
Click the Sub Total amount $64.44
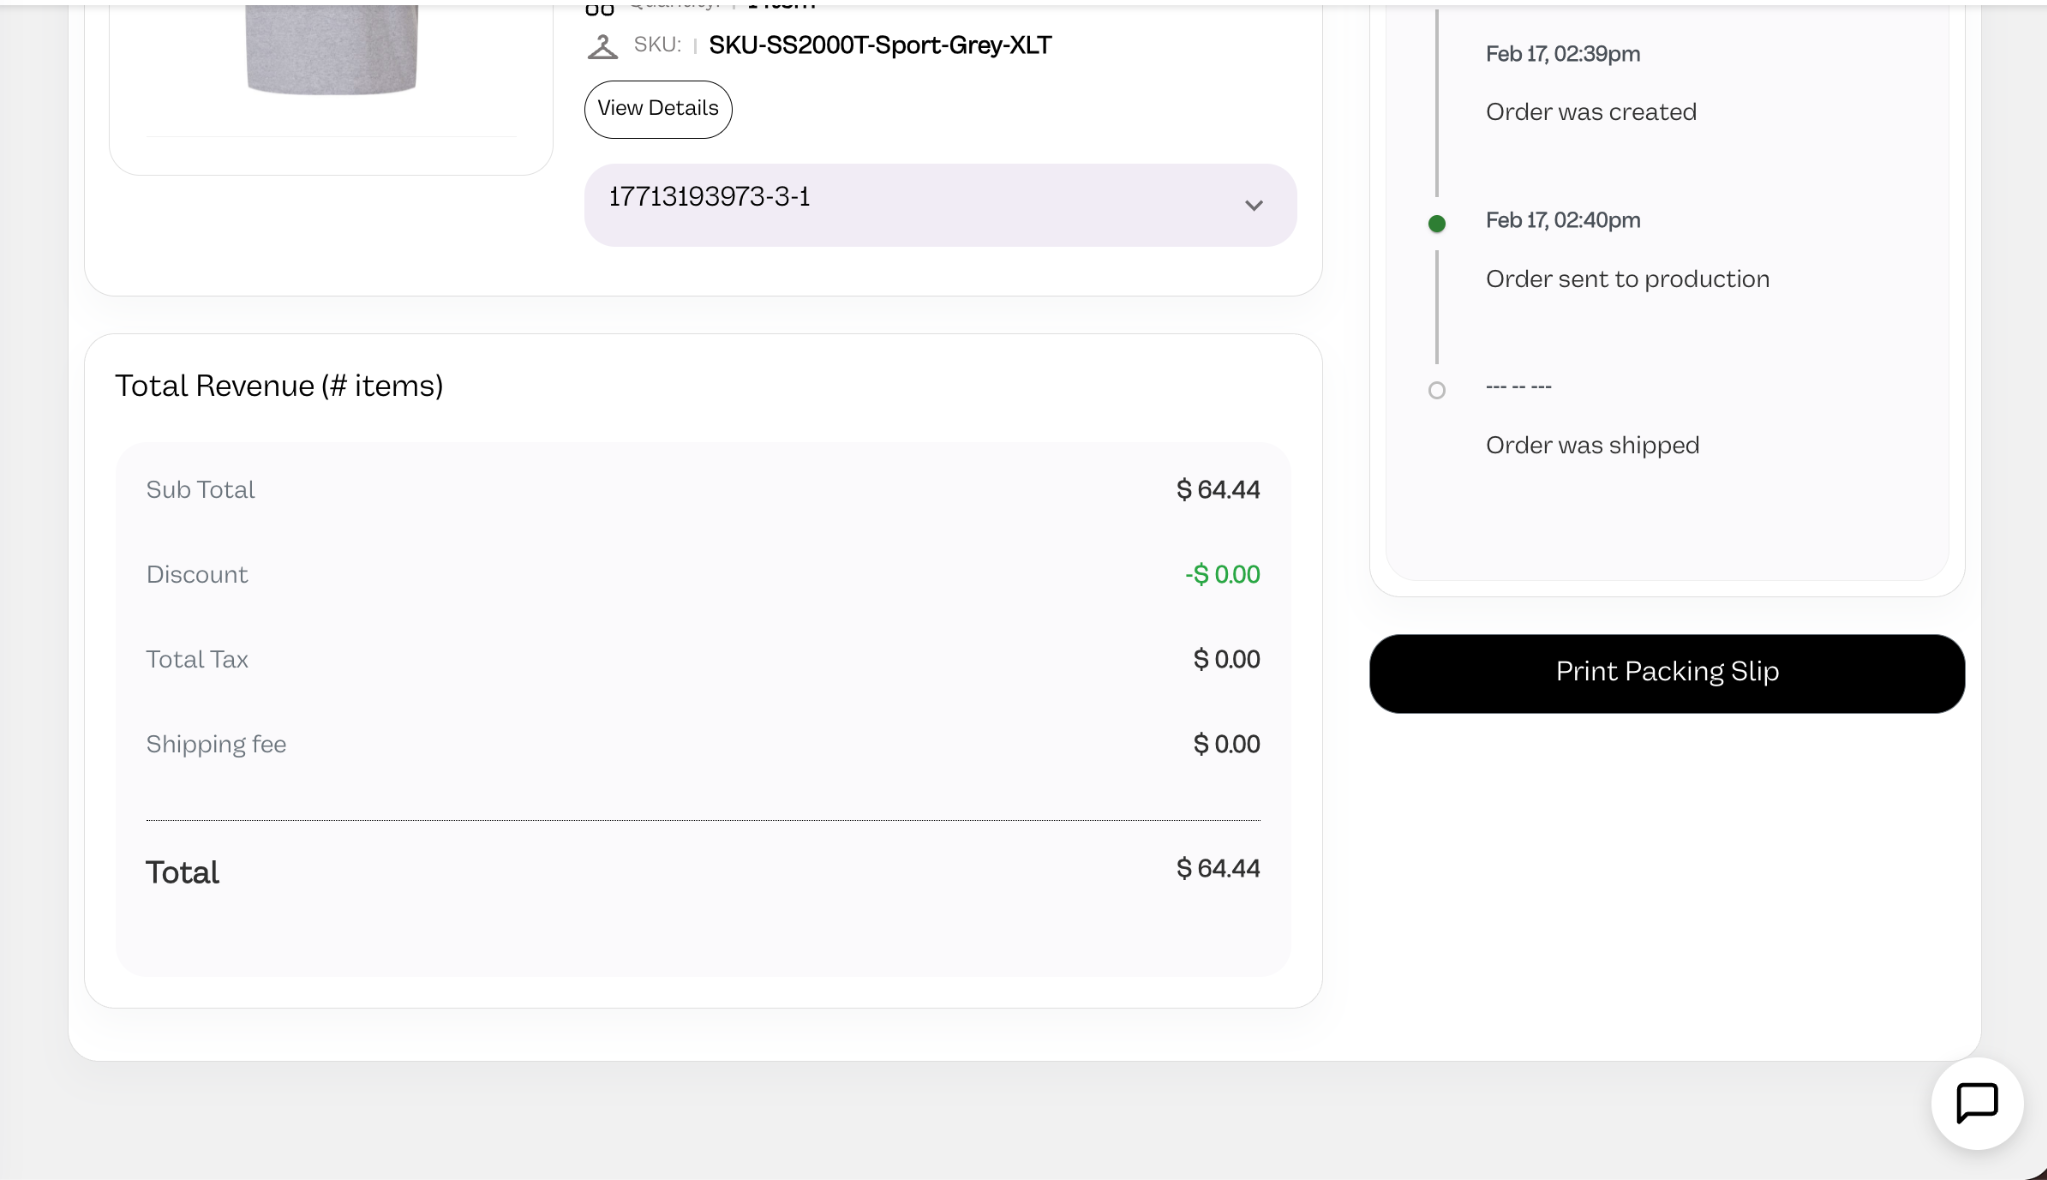(1218, 490)
